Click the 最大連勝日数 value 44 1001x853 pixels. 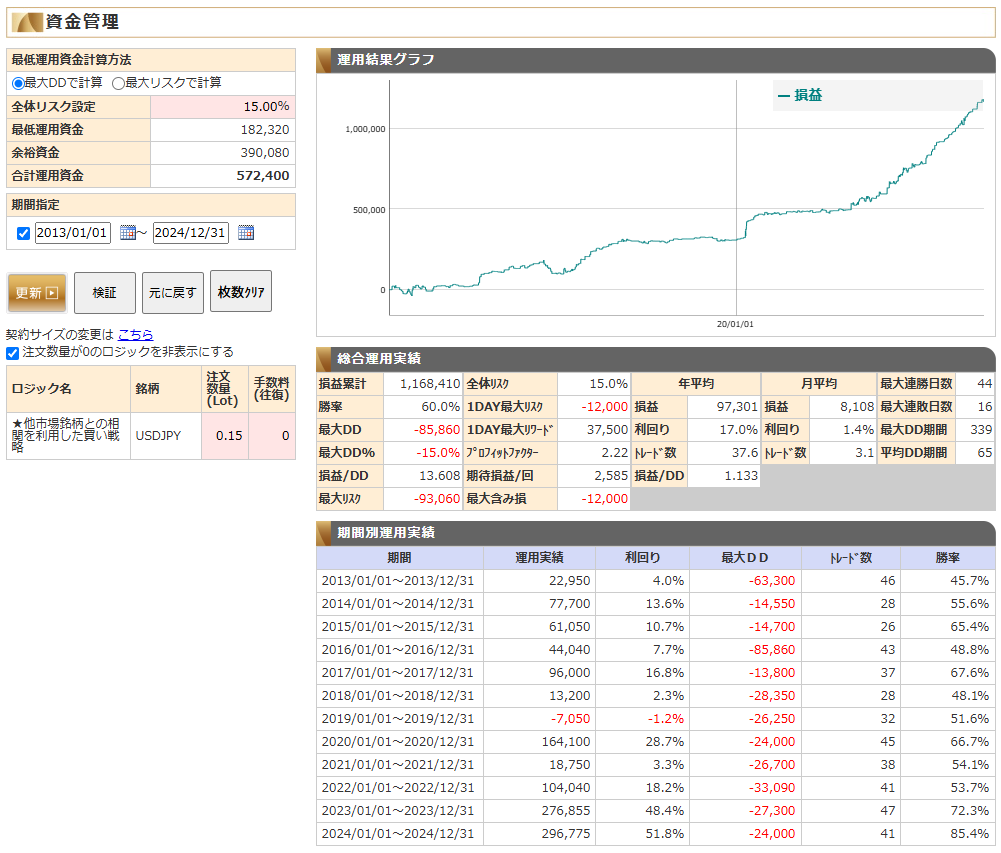coord(984,384)
